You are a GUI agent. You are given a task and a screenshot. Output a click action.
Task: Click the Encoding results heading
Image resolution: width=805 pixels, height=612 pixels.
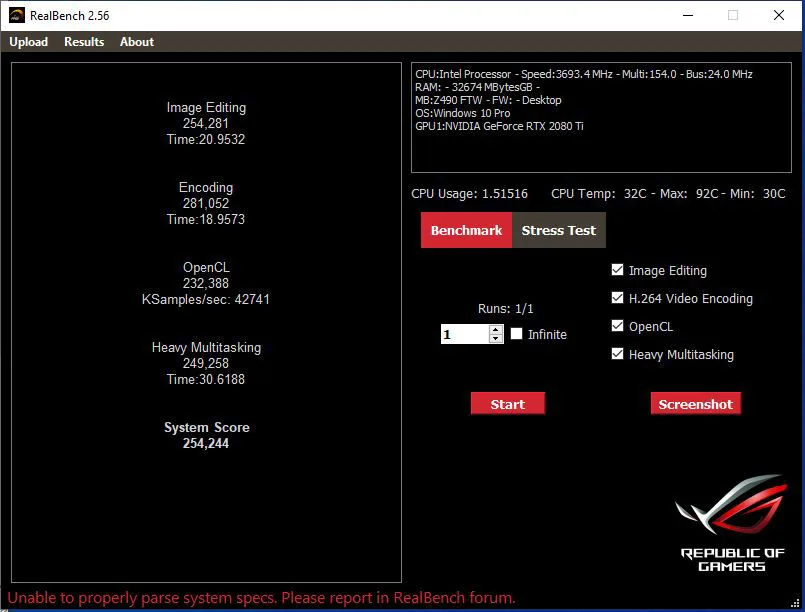206,187
